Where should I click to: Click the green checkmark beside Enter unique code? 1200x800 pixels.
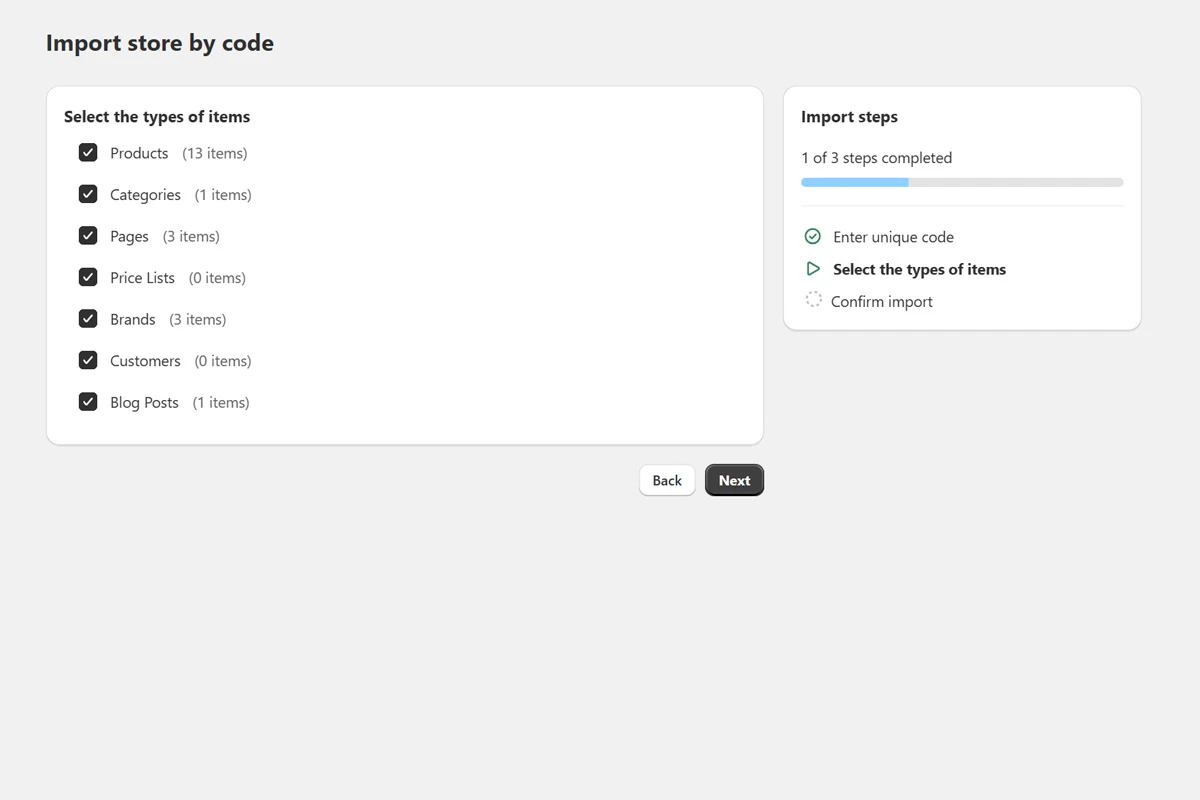pos(813,236)
